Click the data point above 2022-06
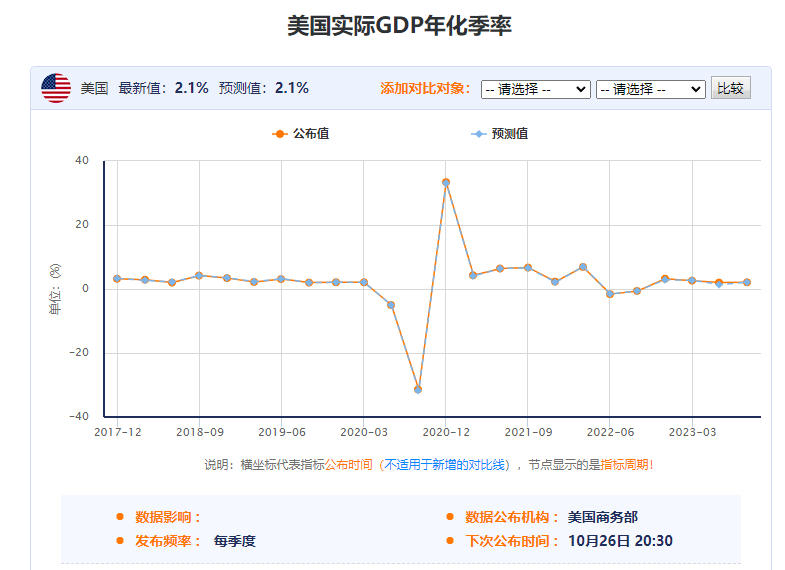This screenshot has width=785, height=570. pos(610,294)
